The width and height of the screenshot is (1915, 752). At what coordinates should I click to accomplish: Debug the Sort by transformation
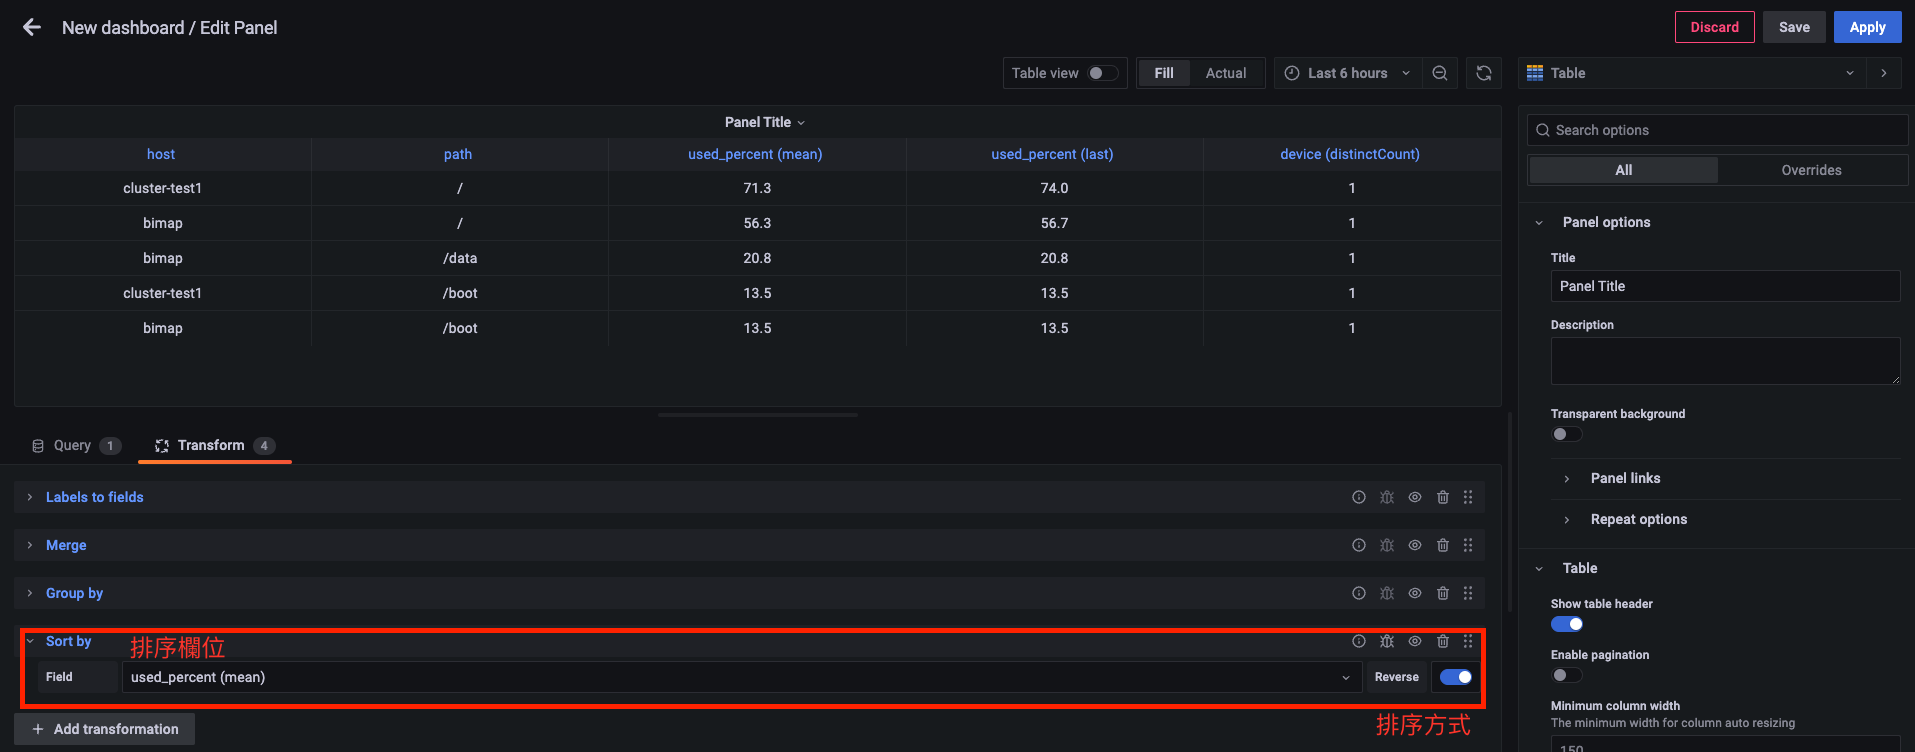1387,641
